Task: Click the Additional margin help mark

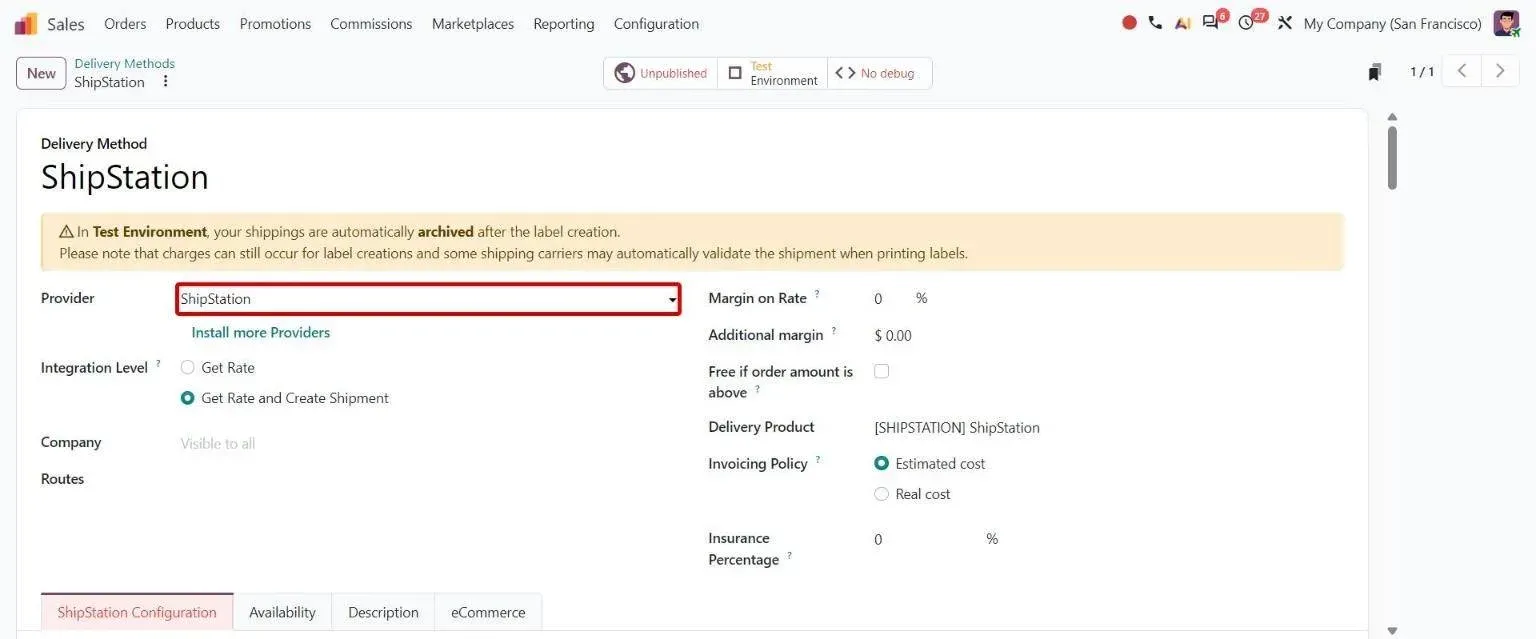Action: (x=834, y=331)
